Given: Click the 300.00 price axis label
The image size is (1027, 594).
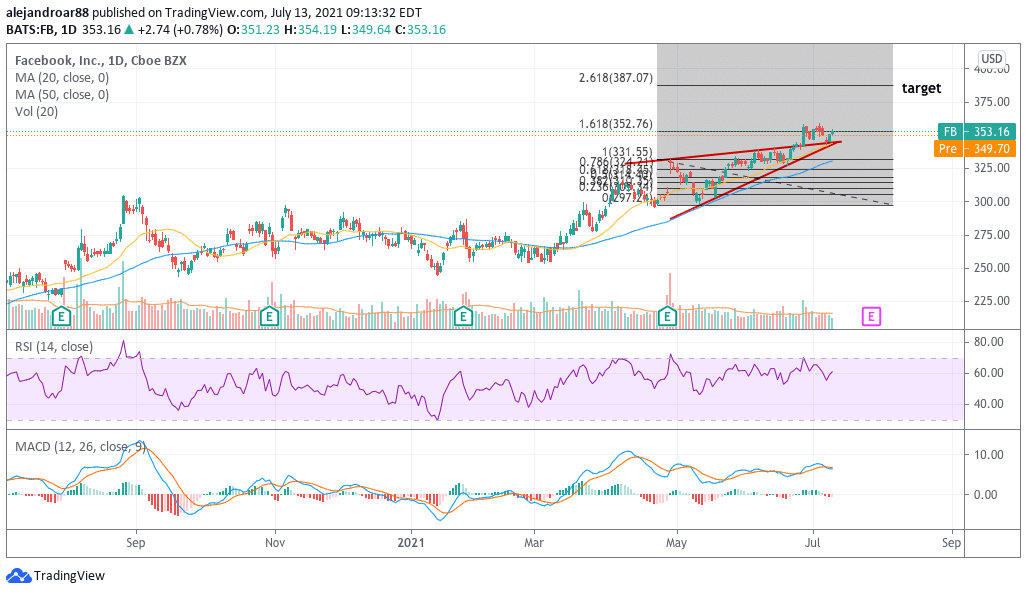Looking at the screenshot, I should coord(992,201).
